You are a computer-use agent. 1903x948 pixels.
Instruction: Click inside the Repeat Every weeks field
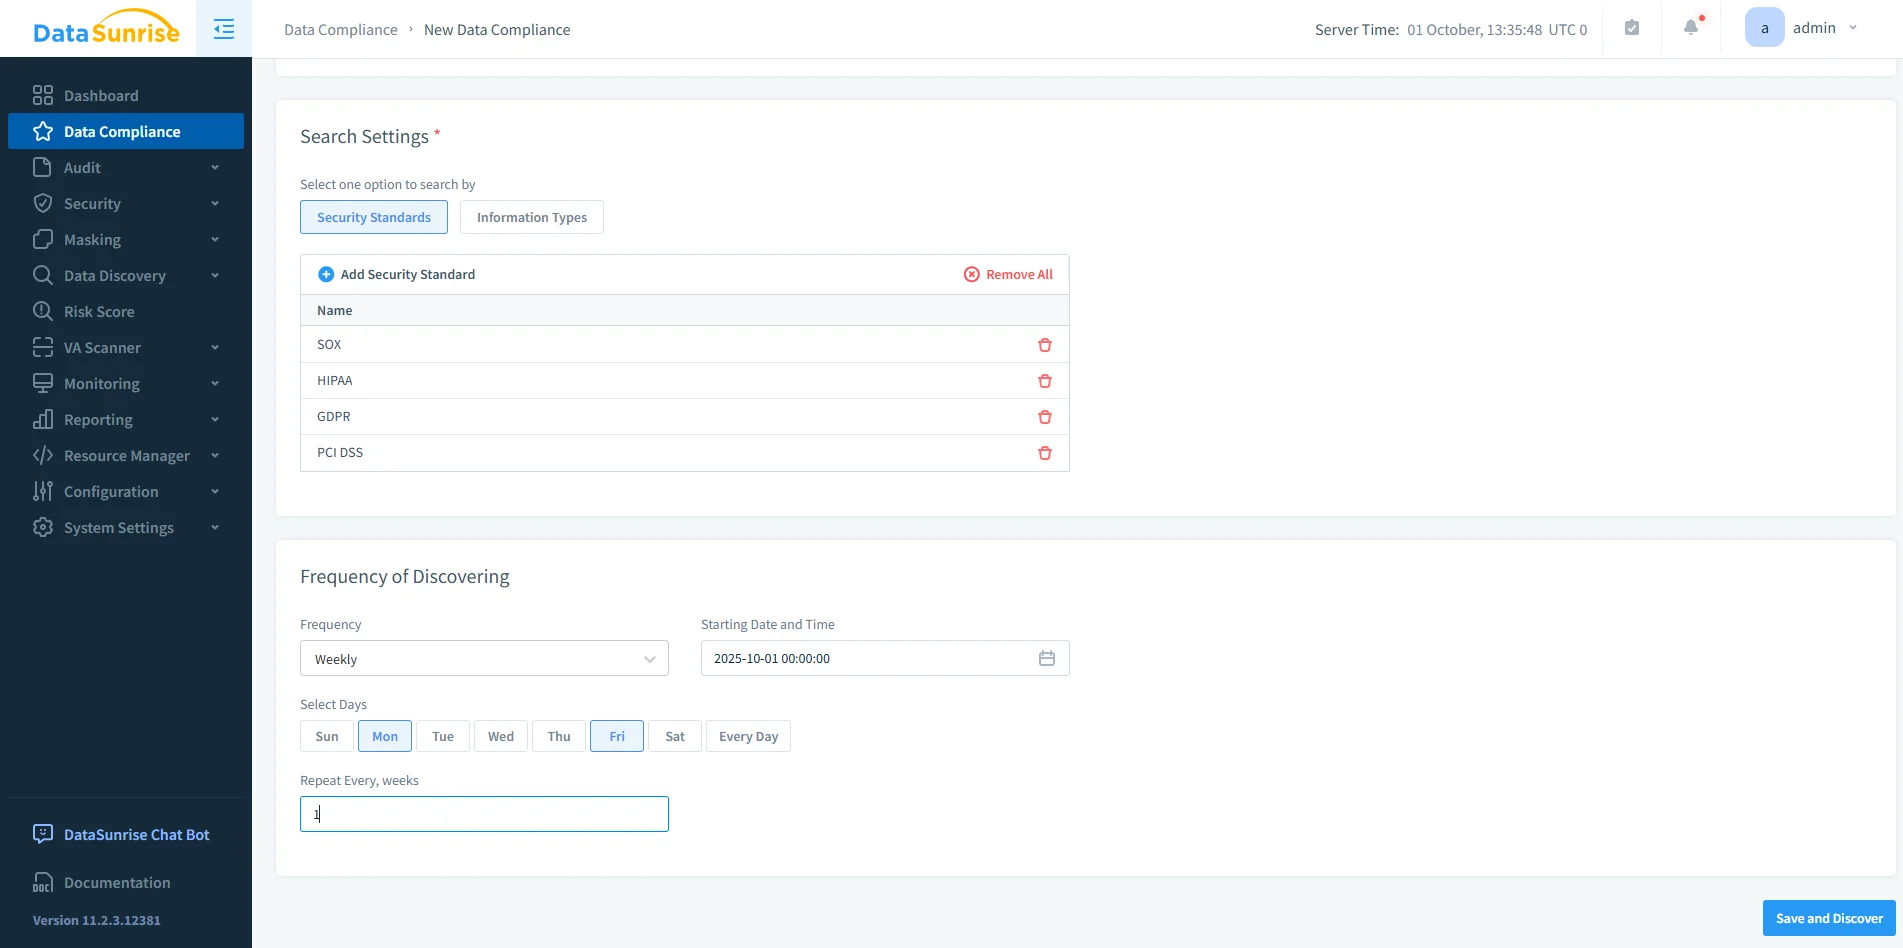click(484, 813)
